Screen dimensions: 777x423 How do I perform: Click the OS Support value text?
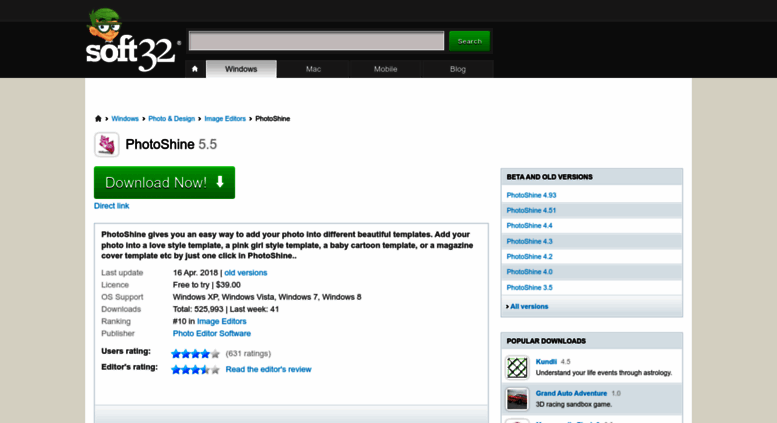(x=267, y=297)
